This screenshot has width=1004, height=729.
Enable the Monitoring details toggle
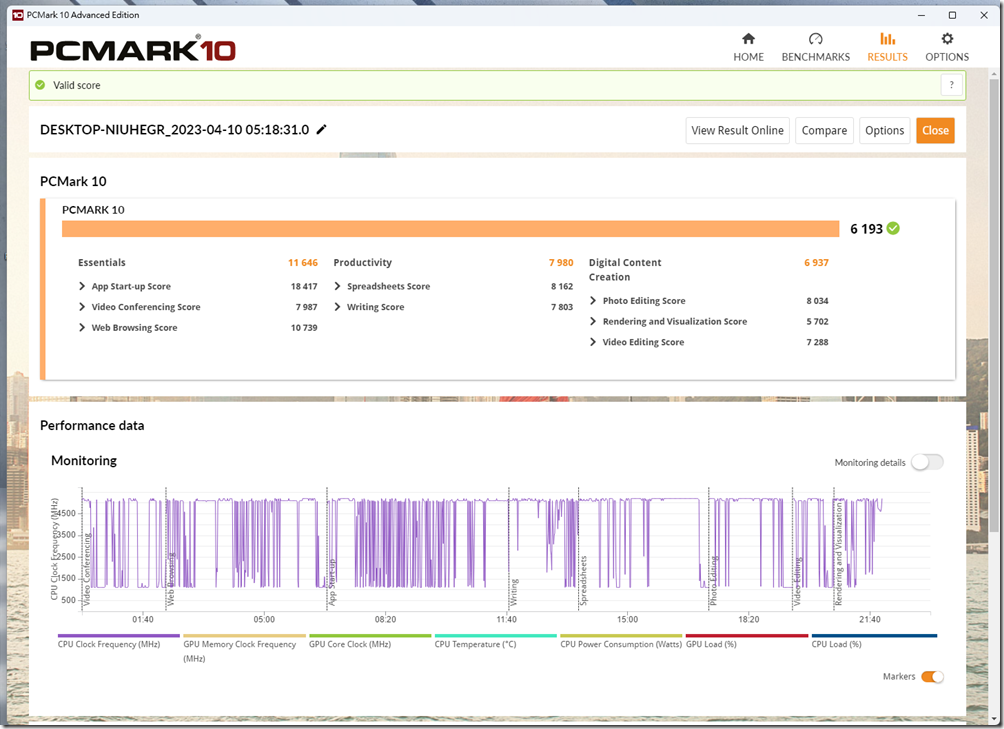926,462
